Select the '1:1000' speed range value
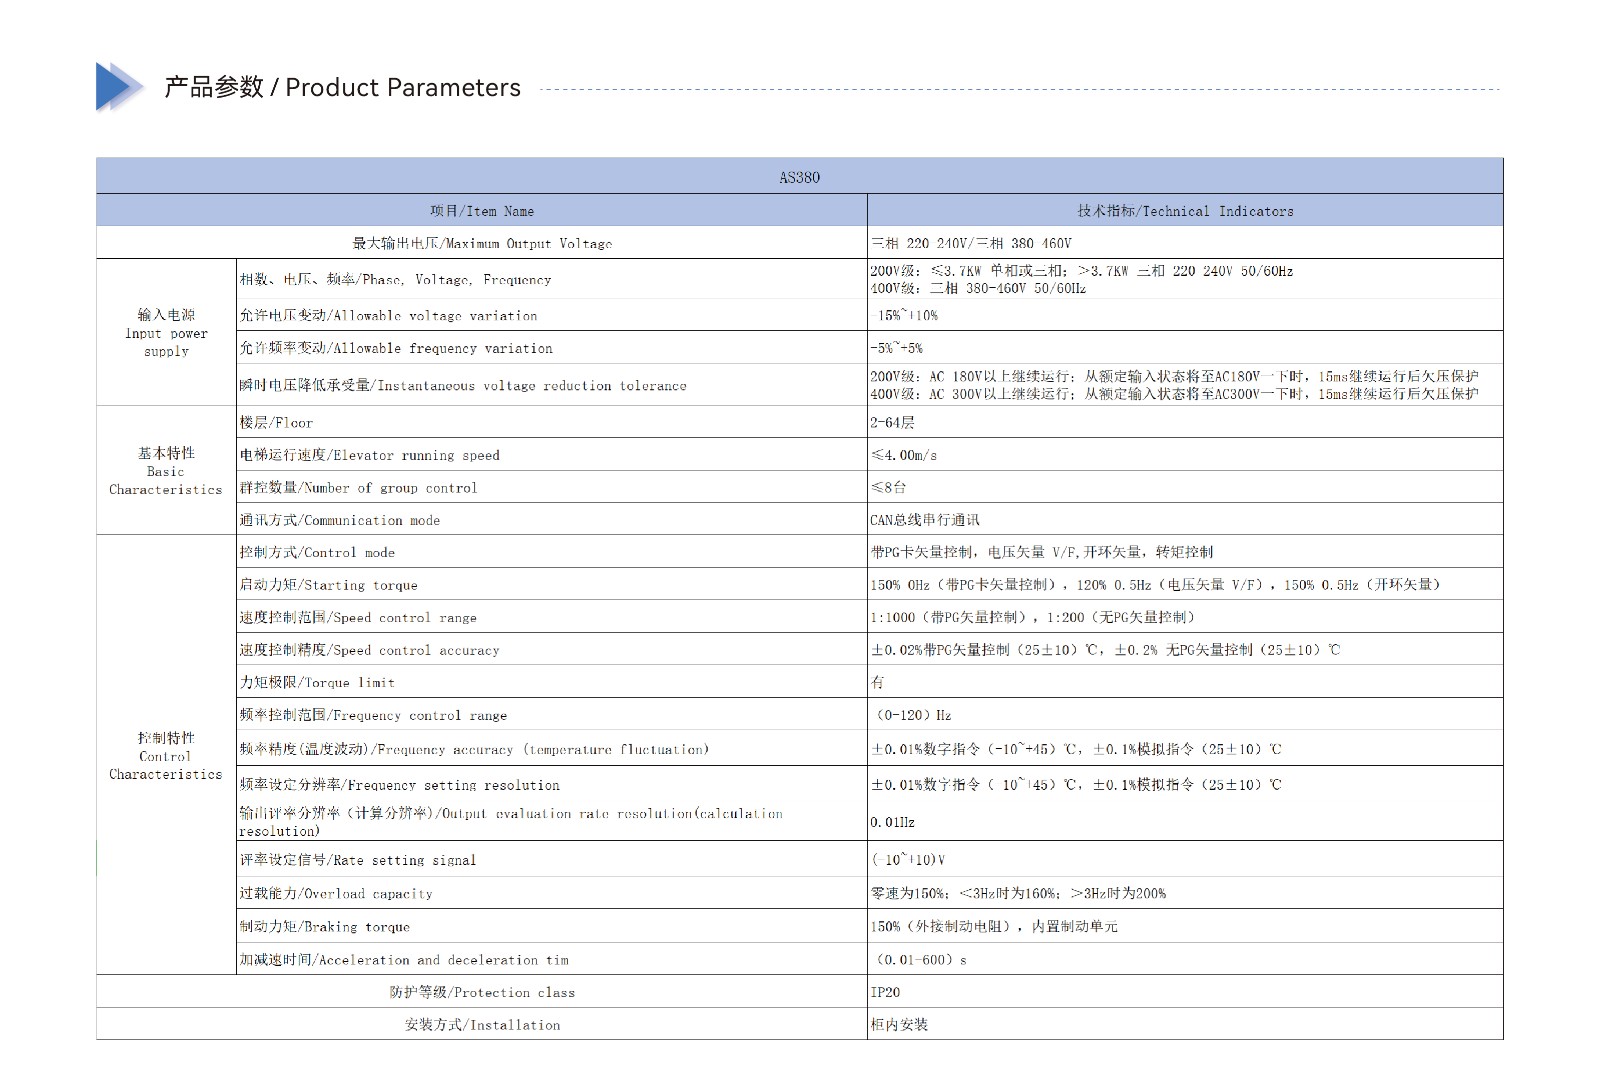 [1033, 617]
